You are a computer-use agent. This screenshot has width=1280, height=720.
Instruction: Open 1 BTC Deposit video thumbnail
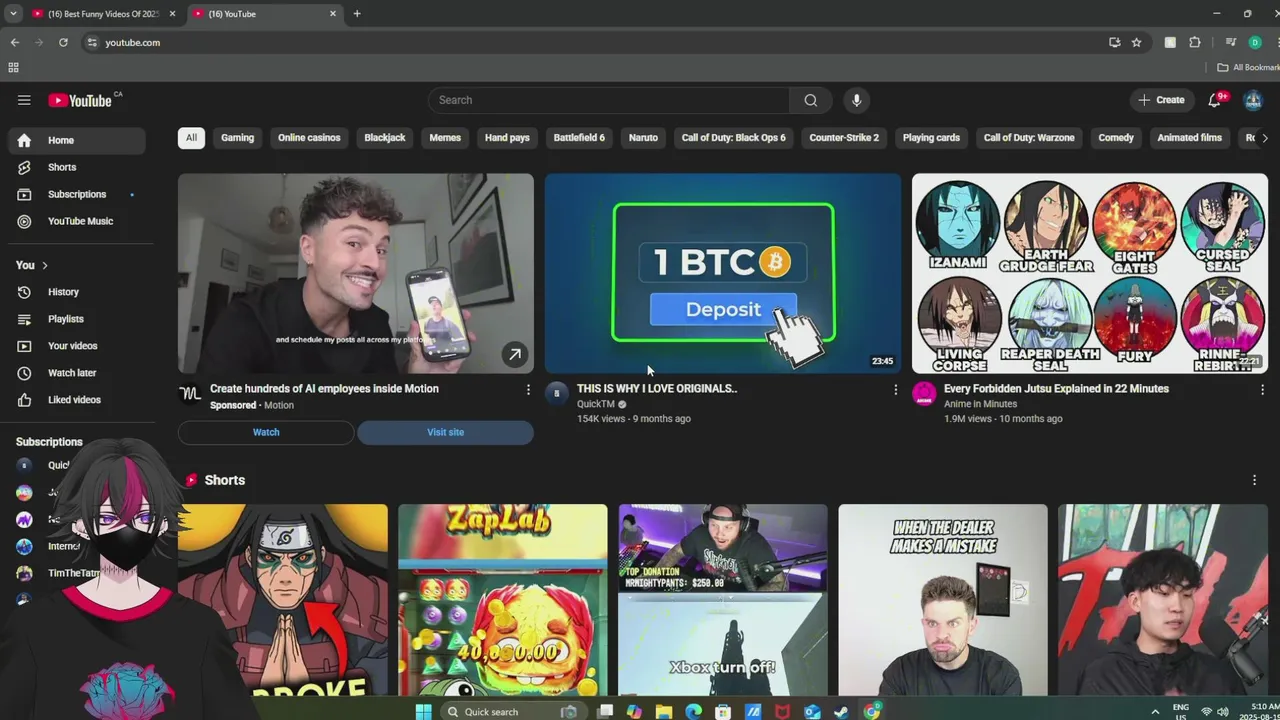pos(723,273)
